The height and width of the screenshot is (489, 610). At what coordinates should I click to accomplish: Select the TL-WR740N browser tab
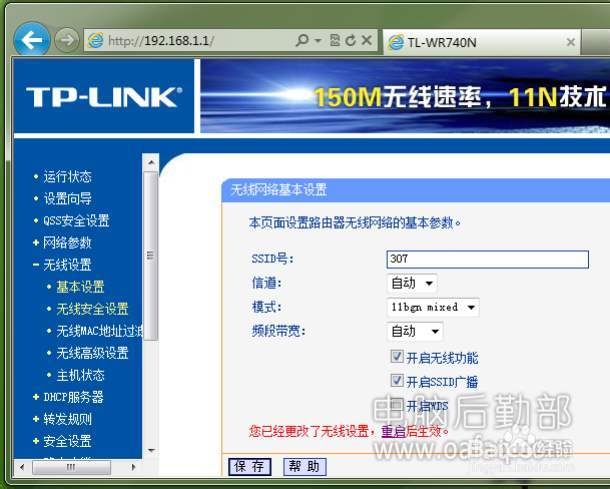coord(482,42)
